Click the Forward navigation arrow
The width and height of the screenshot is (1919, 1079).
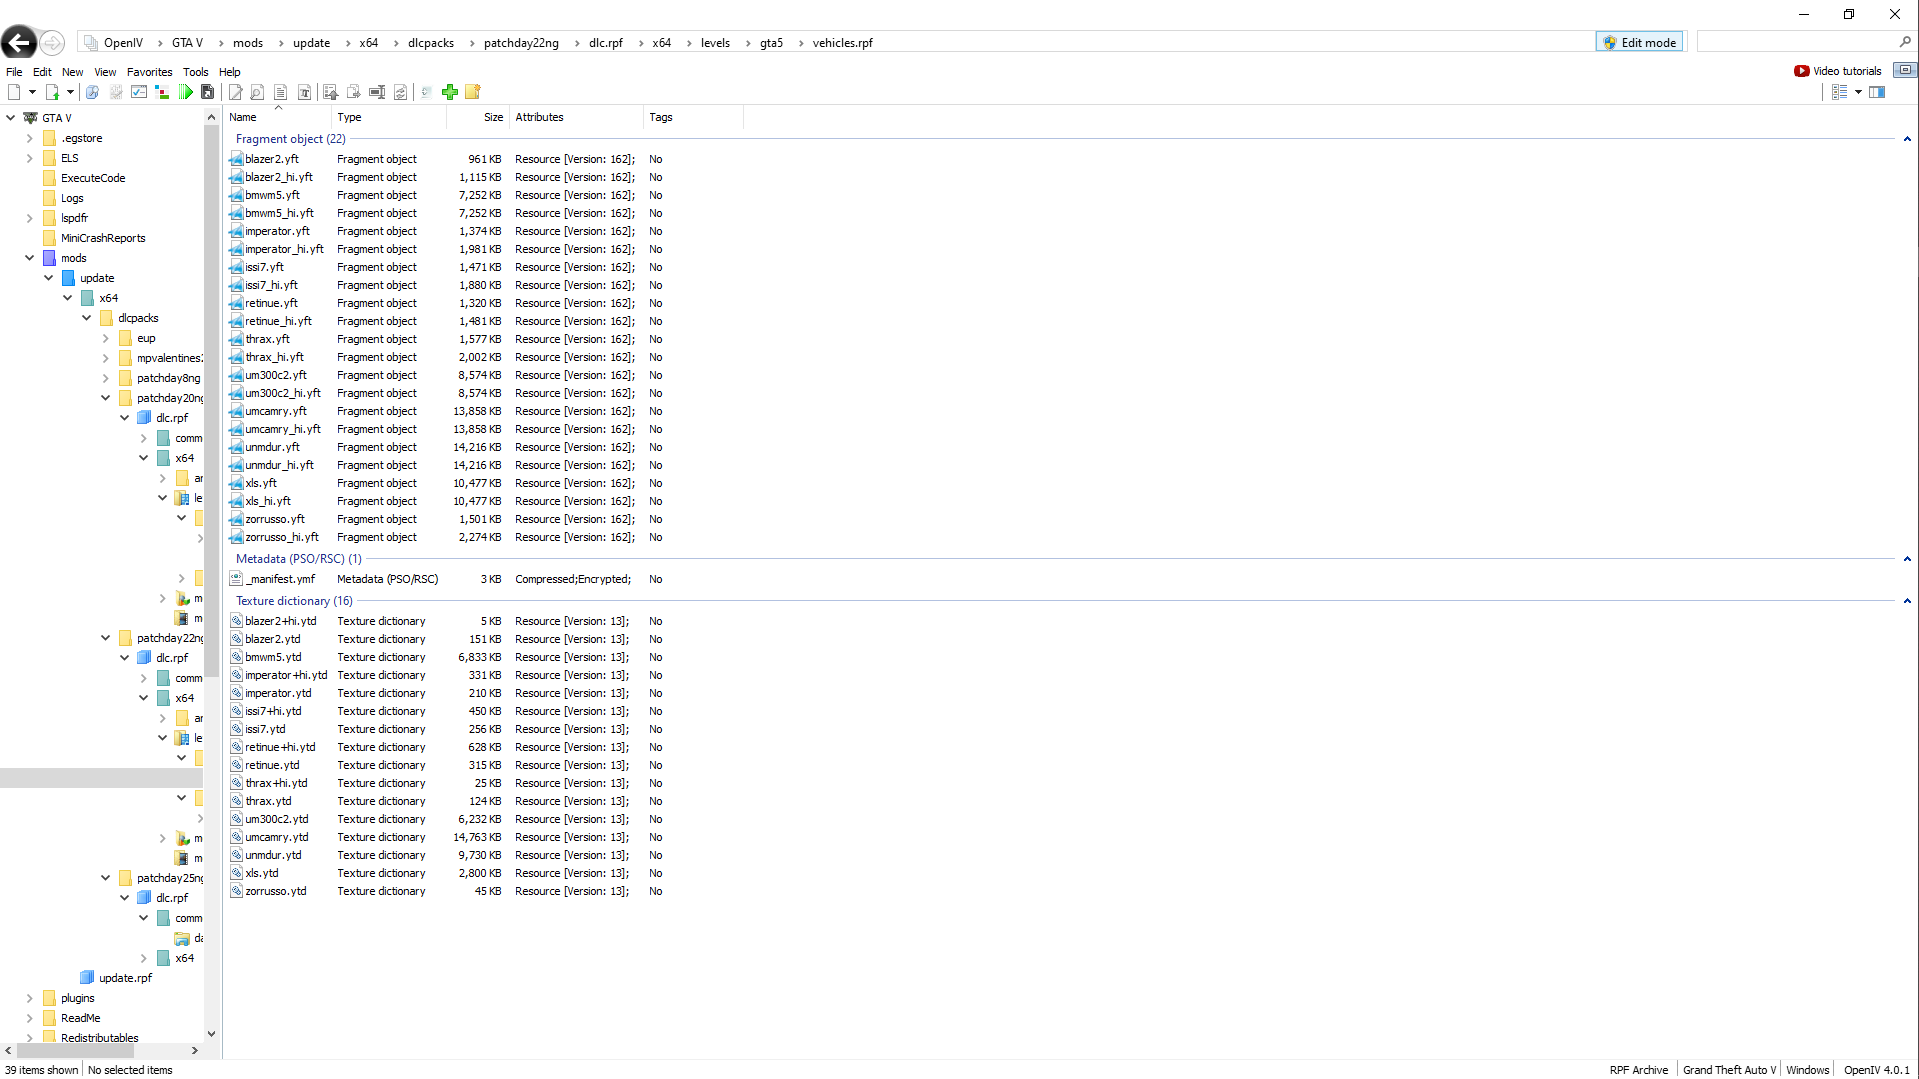point(53,42)
